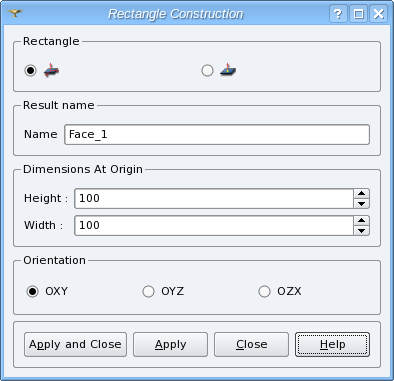The width and height of the screenshot is (394, 381).
Task: Decrease Height with the down arrow
Action: click(x=362, y=203)
